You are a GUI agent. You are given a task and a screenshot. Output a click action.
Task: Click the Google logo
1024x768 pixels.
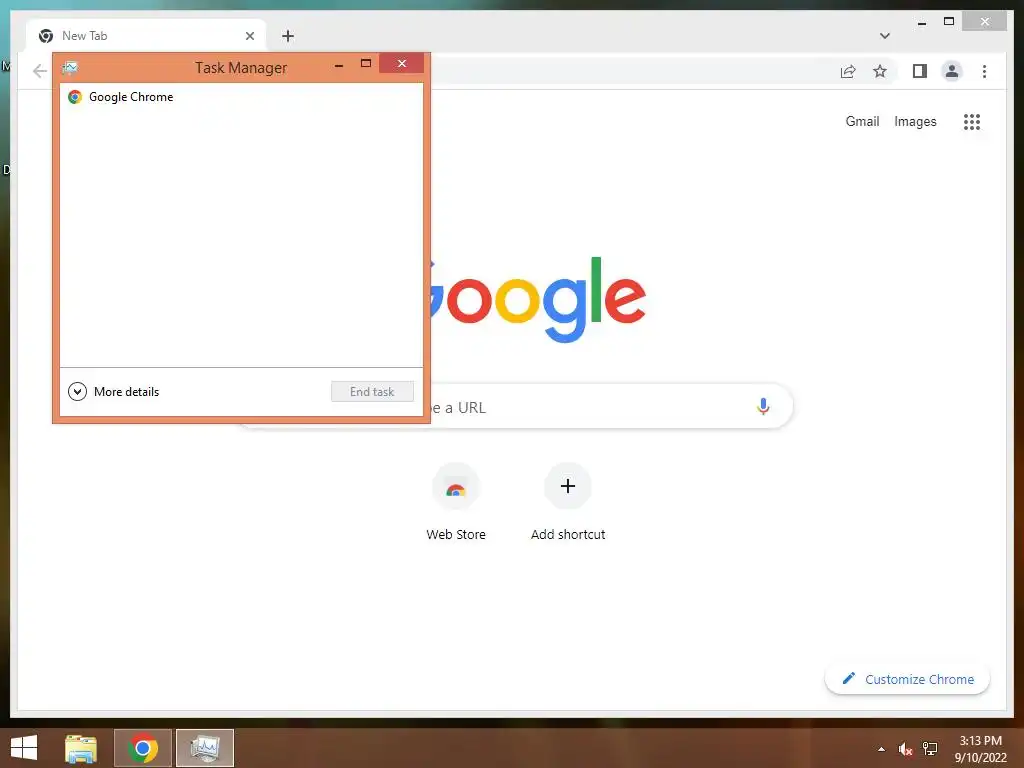pos(536,299)
